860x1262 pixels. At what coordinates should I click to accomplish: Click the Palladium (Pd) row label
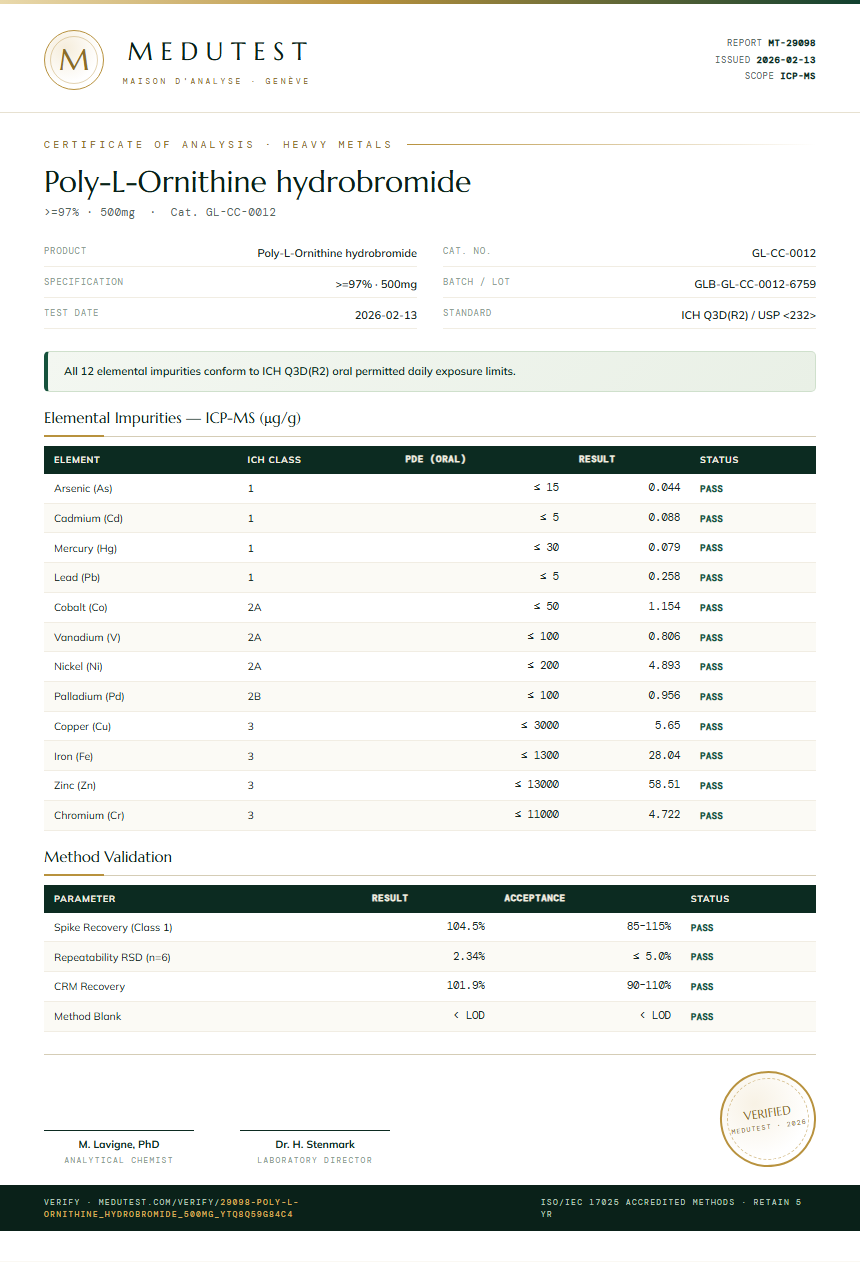[x=89, y=696]
